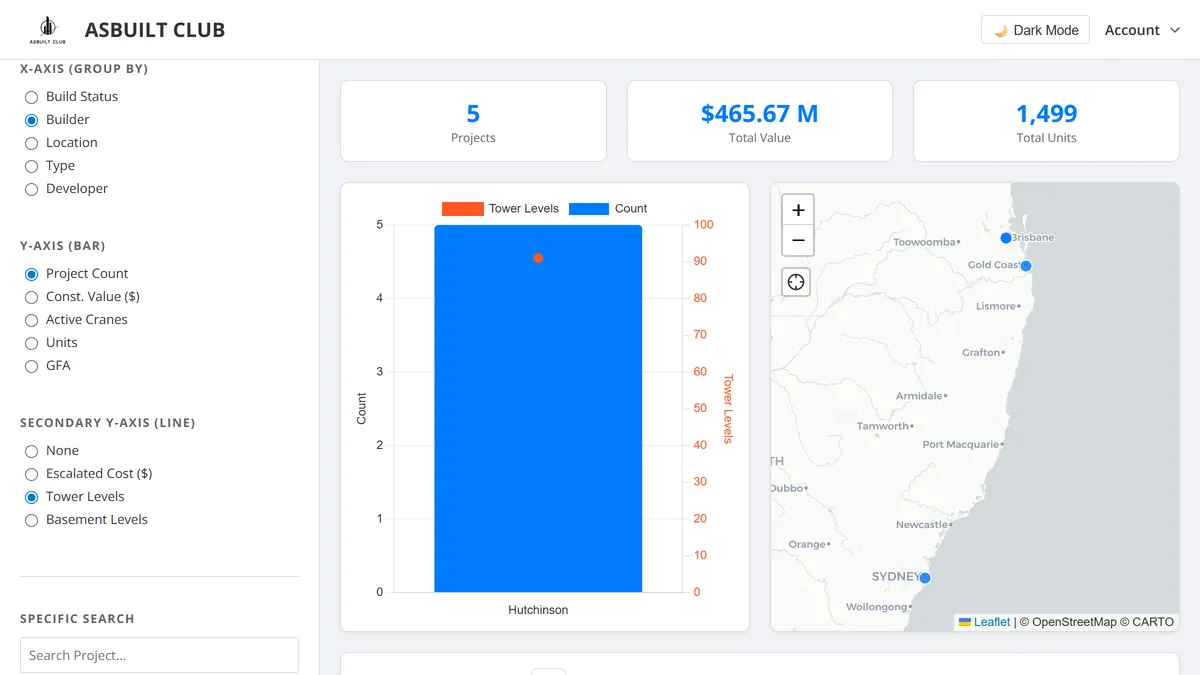Click the Brisbane project map marker
The width and height of the screenshot is (1200, 675).
(x=1006, y=238)
